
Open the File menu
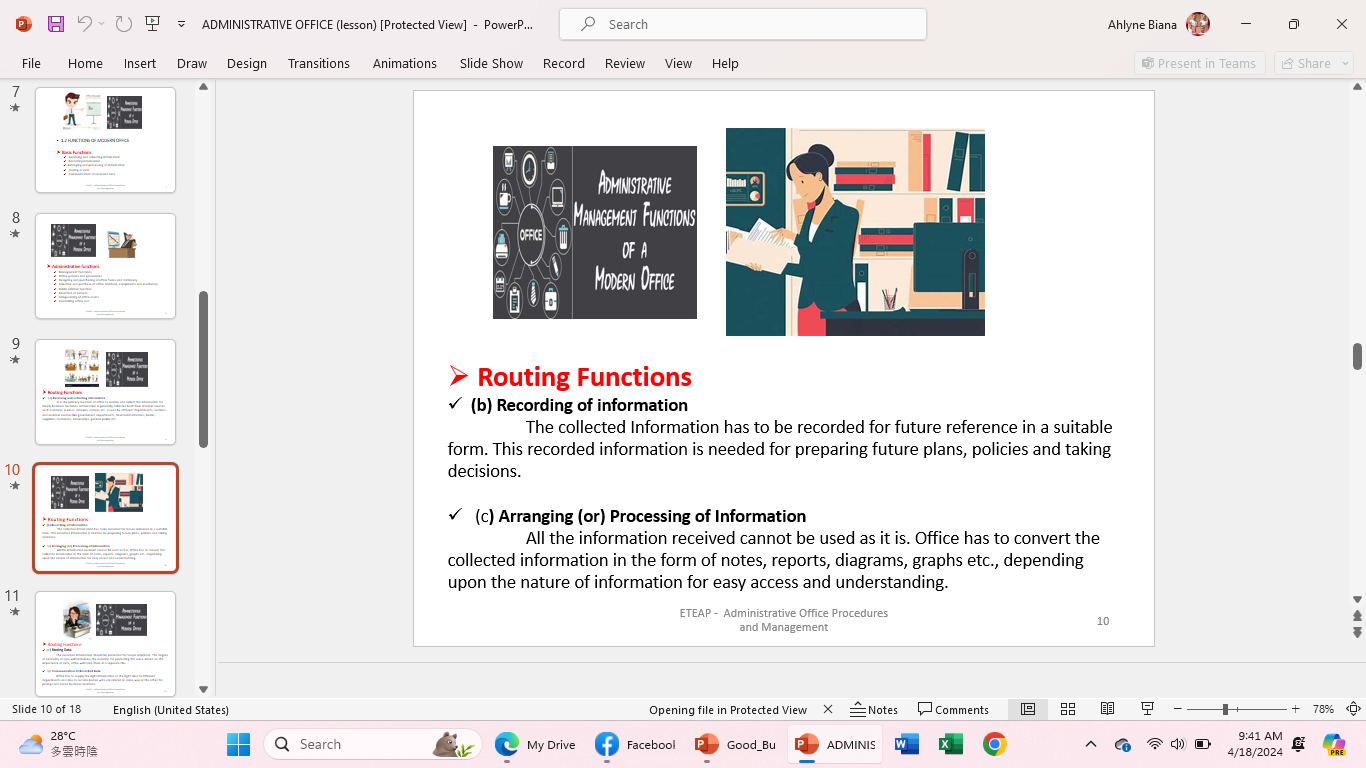31,63
